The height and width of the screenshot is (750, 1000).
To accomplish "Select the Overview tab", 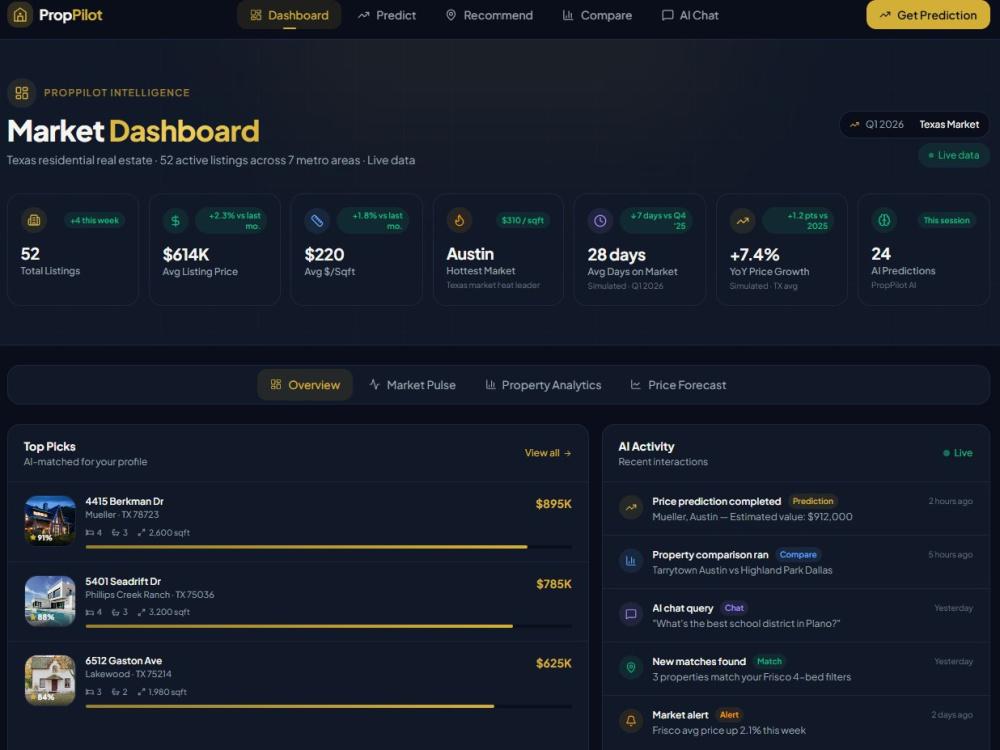I will click(x=305, y=385).
